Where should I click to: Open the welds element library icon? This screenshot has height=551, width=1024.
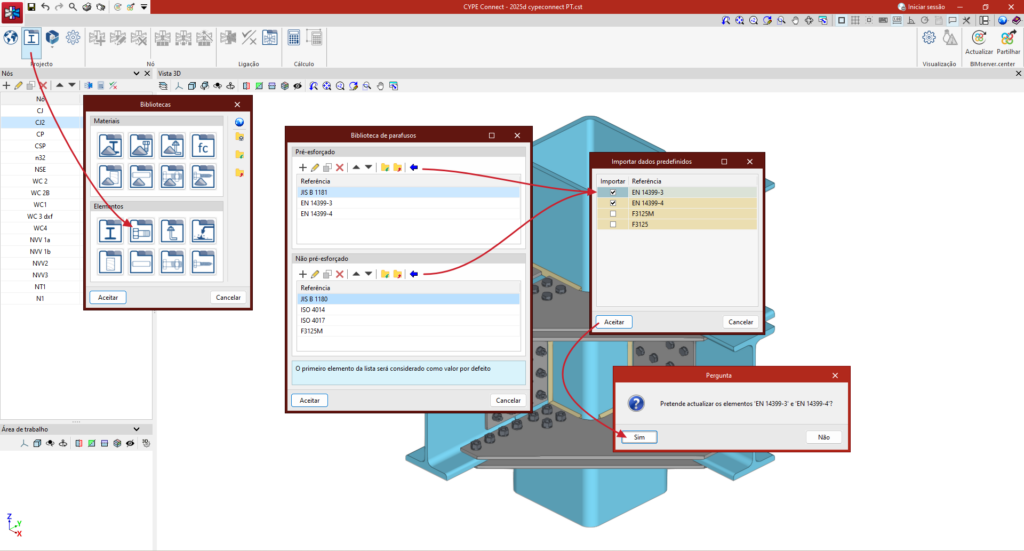coord(203,231)
